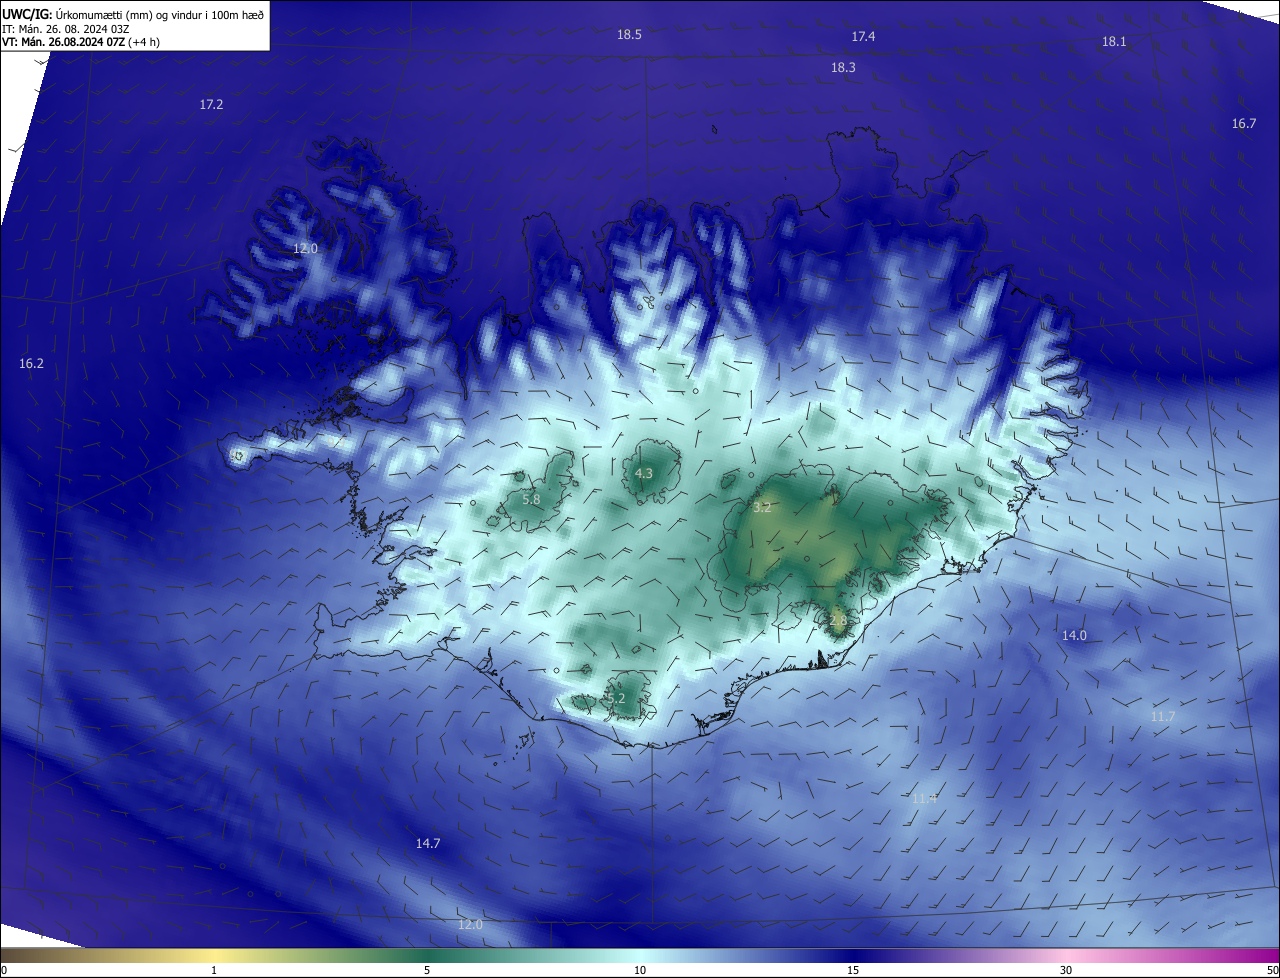Click the 10 tick on the color scale

[640, 970]
